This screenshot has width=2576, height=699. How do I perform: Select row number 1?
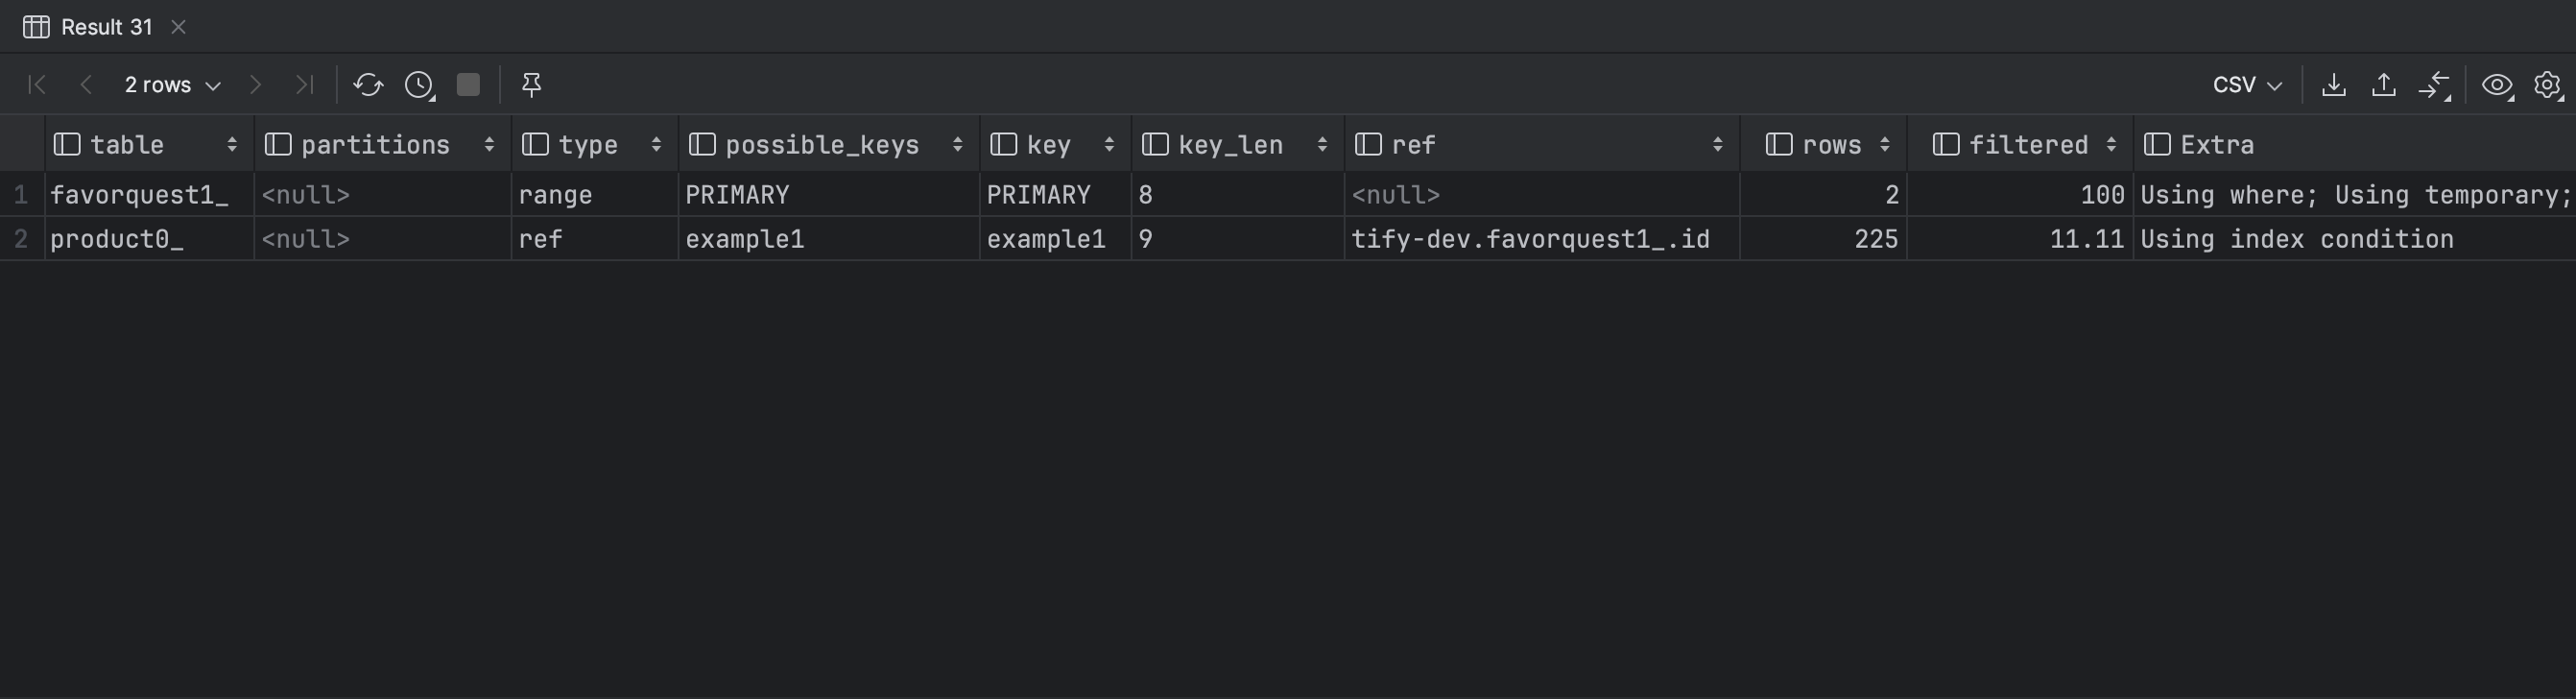pos(21,195)
